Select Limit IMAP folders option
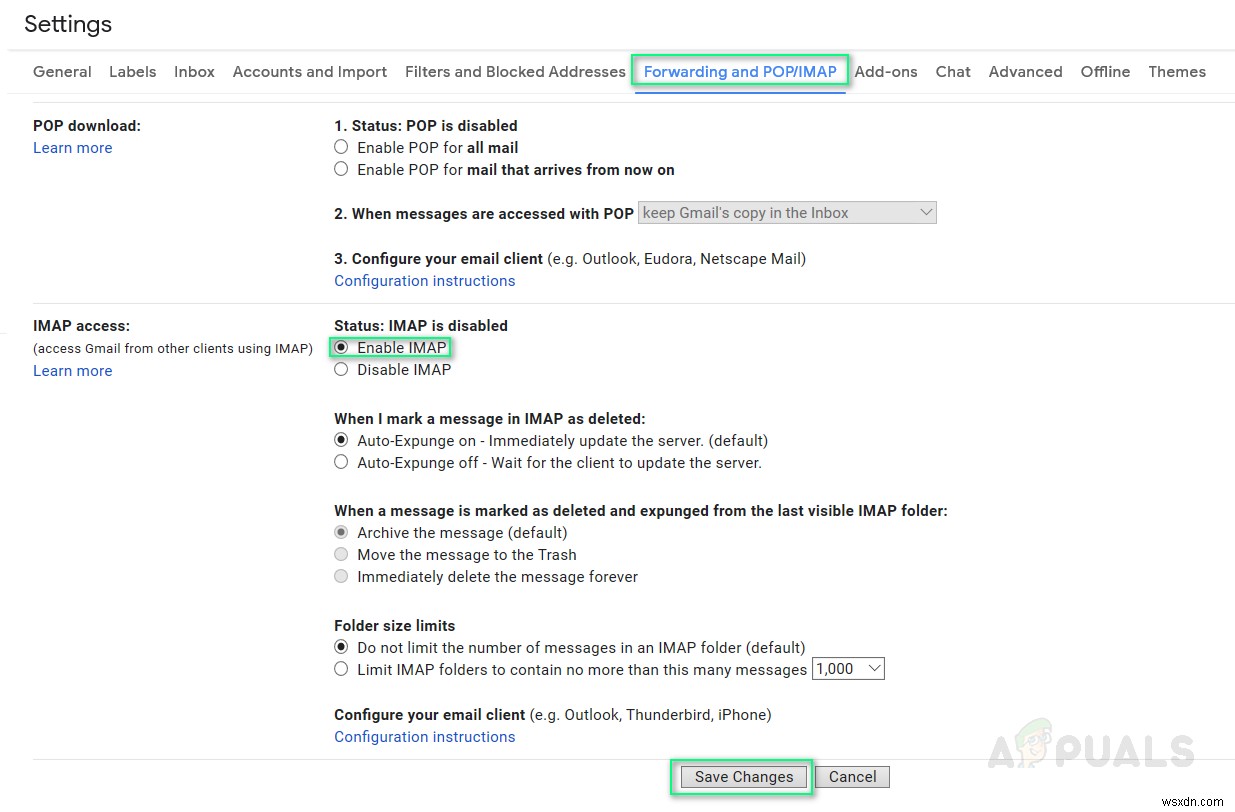Screen dimensions: 1235x812 point(341,669)
